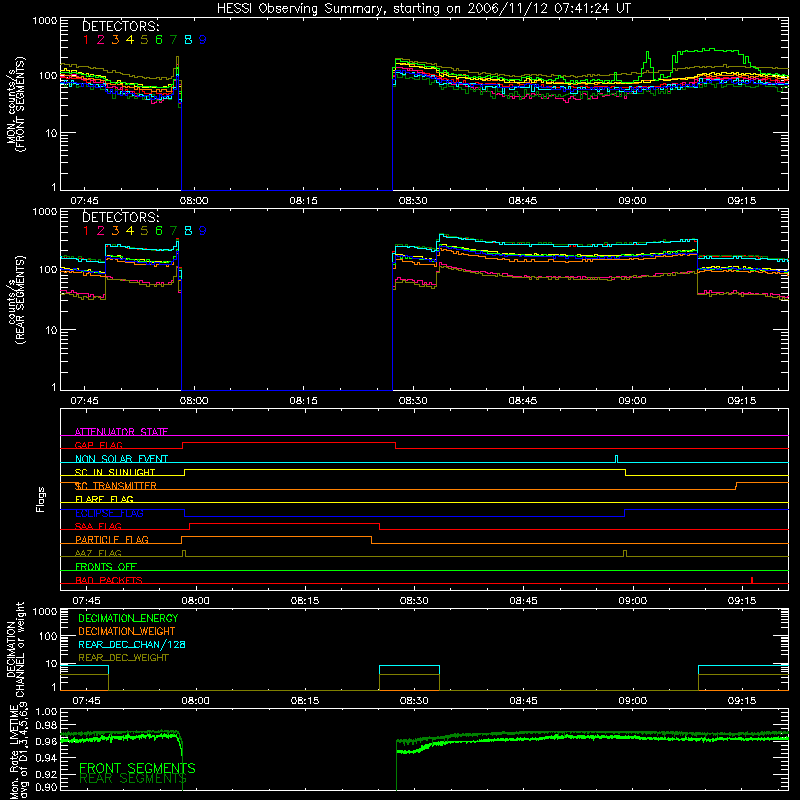Click the NON_SOLAR_EVENT flag label
This screenshot has width=800, height=800.
pos(121,459)
